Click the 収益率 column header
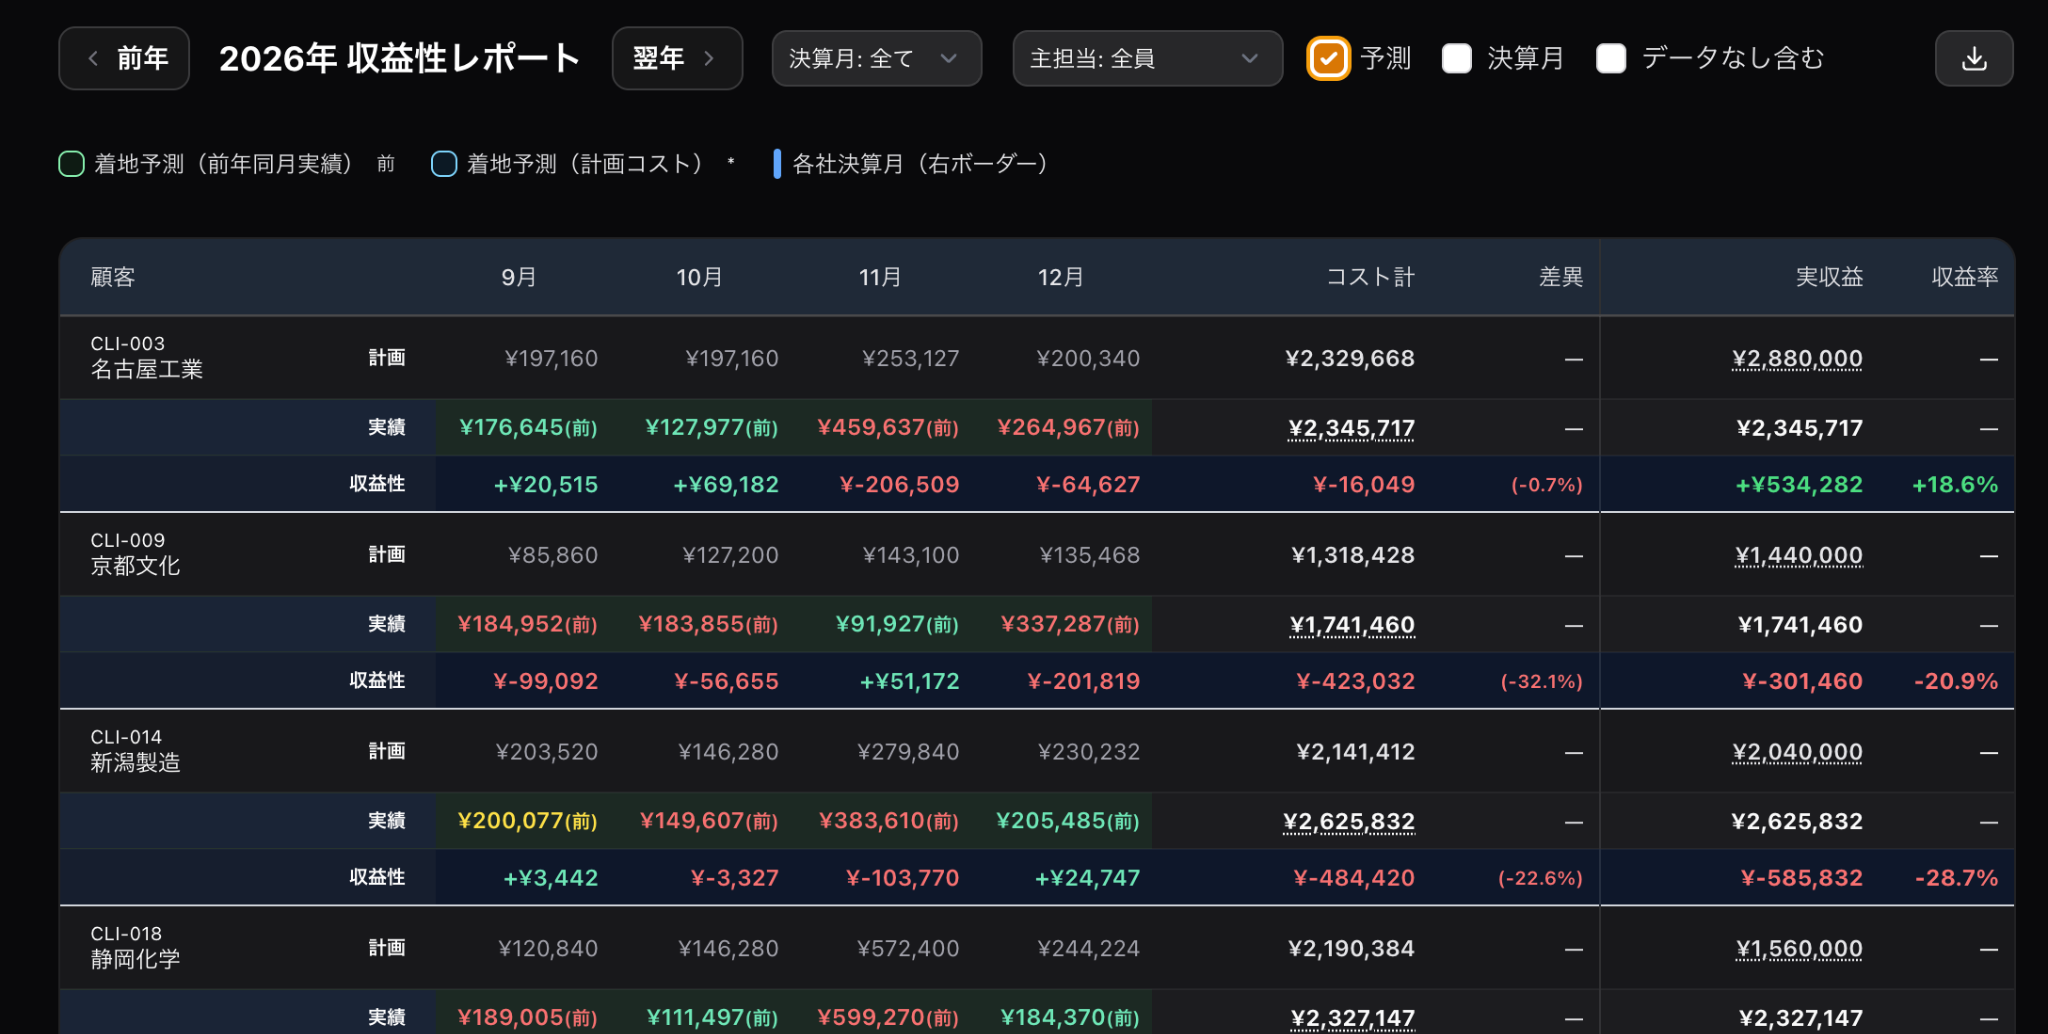 [x=1964, y=277]
